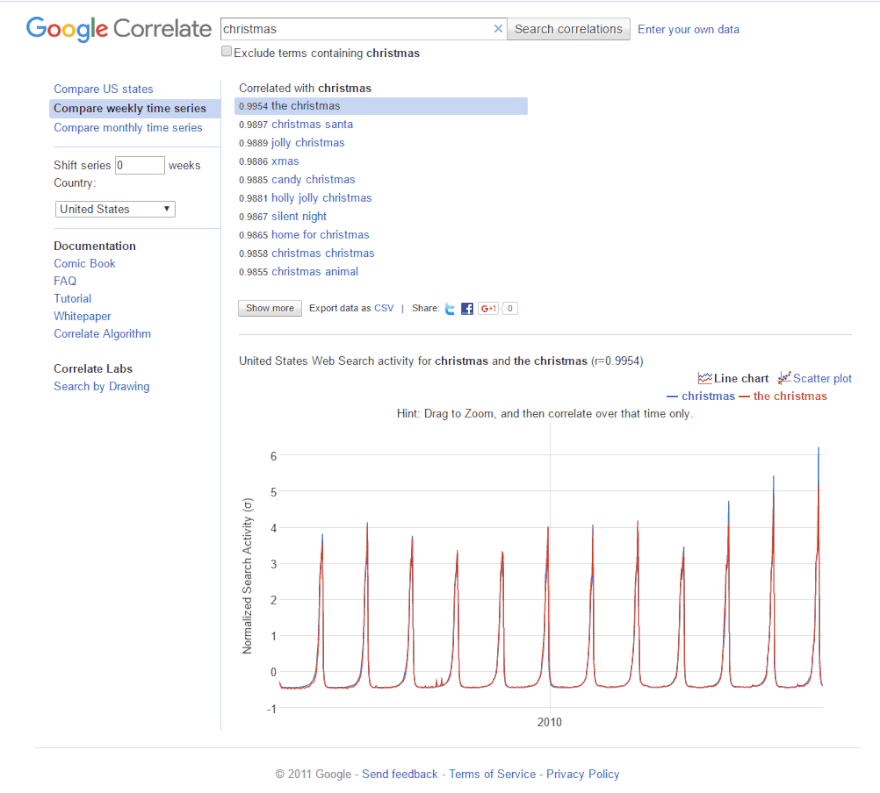Clear the search box with the X icon
Screen dimensions: 880x793
point(498,29)
